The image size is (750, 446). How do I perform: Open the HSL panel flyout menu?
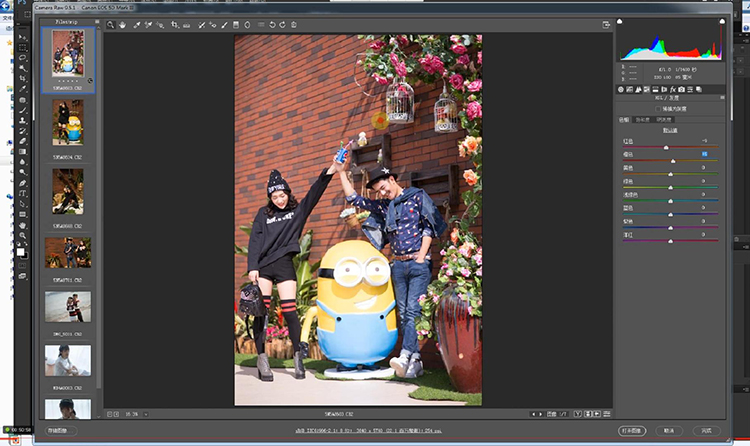click(x=722, y=98)
